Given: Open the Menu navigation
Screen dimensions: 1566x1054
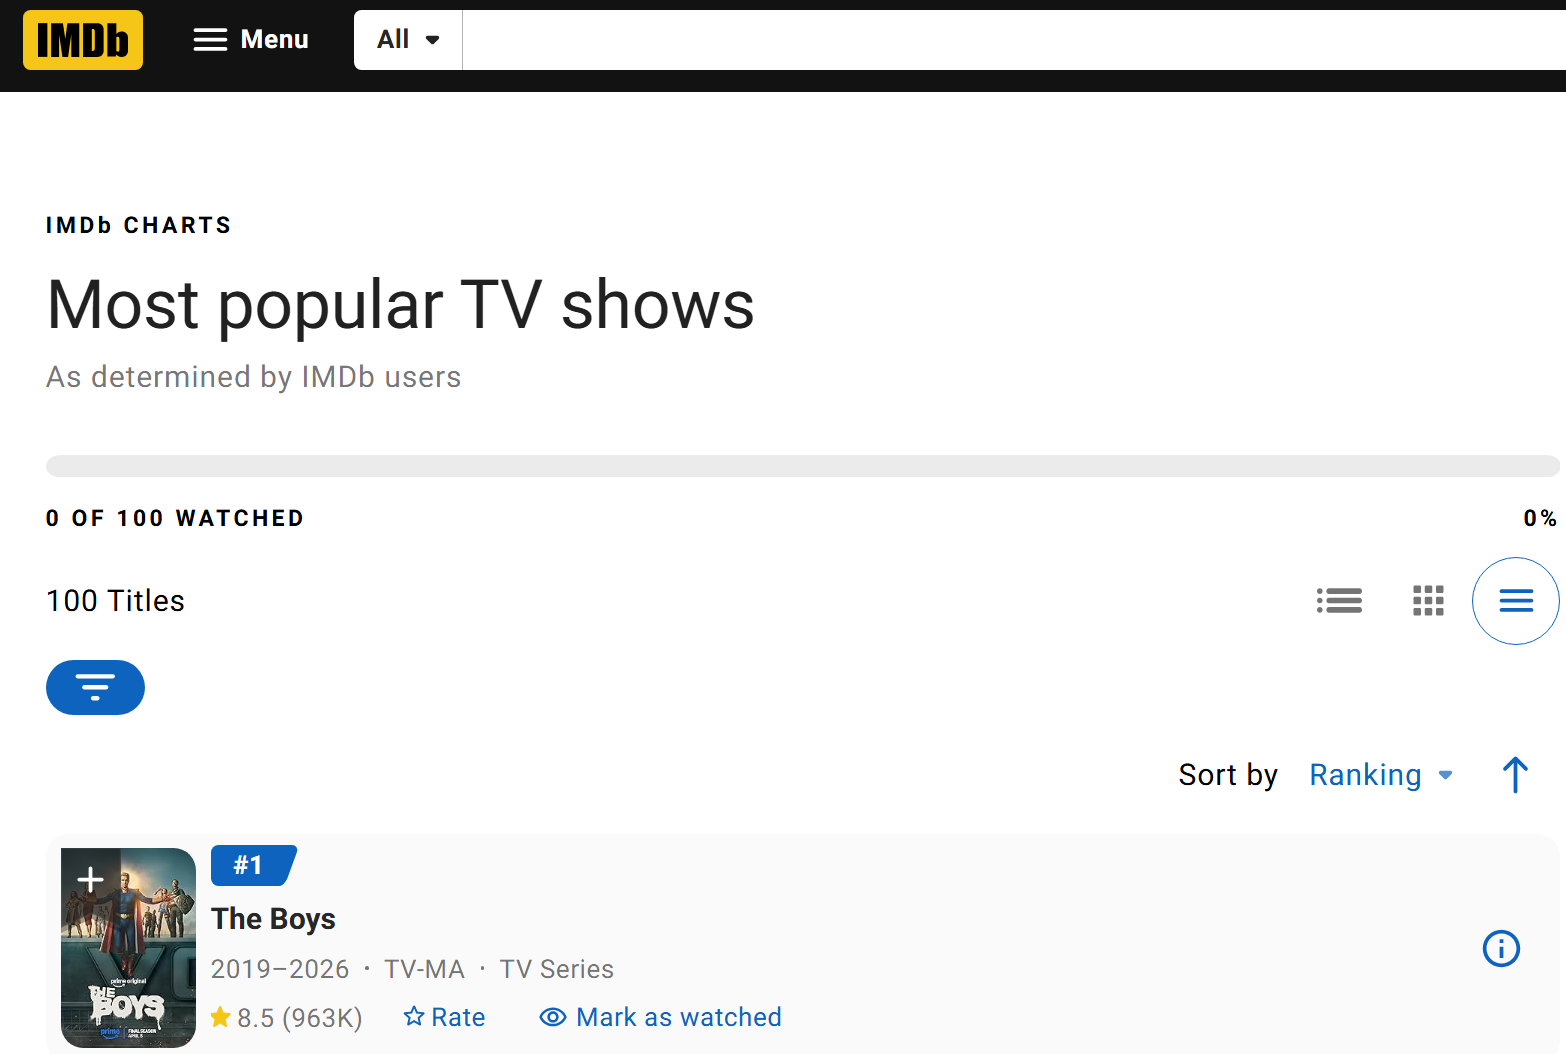Looking at the screenshot, I should [251, 40].
